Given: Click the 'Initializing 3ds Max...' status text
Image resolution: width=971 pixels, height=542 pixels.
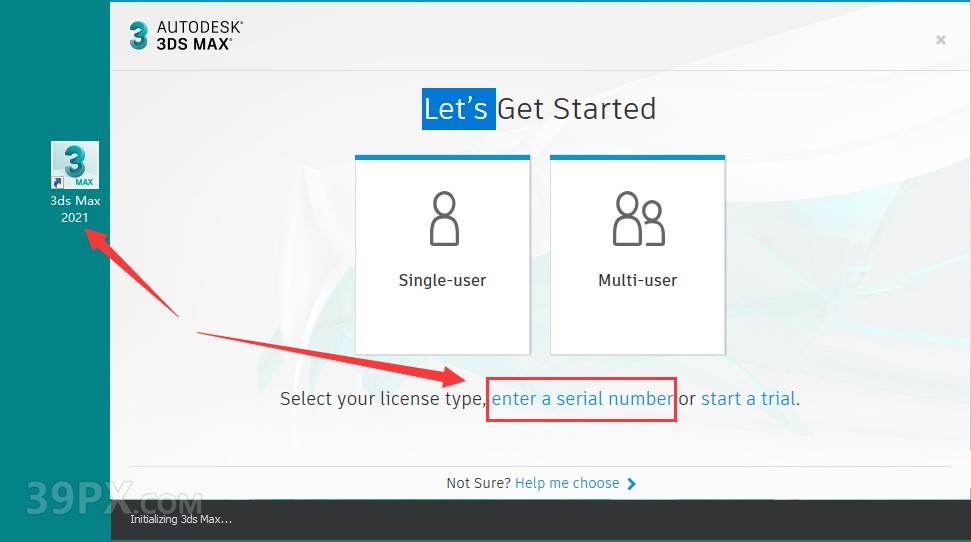Looking at the screenshot, I should pyautogui.click(x=181, y=520).
